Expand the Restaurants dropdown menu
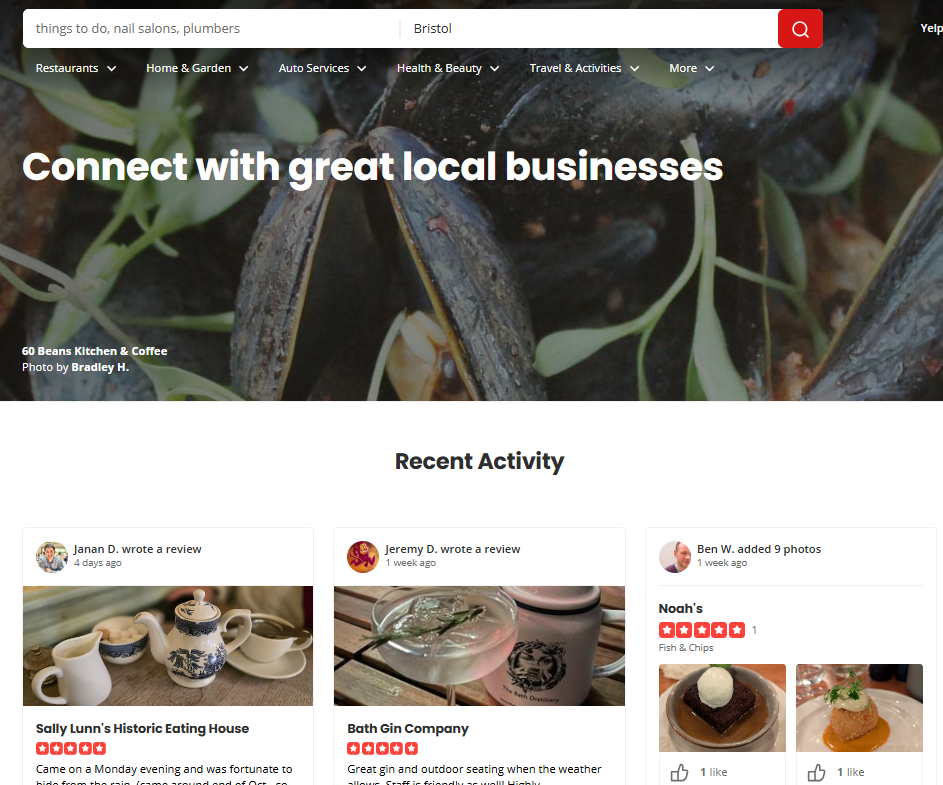The width and height of the screenshot is (943, 785). [76, 68]
